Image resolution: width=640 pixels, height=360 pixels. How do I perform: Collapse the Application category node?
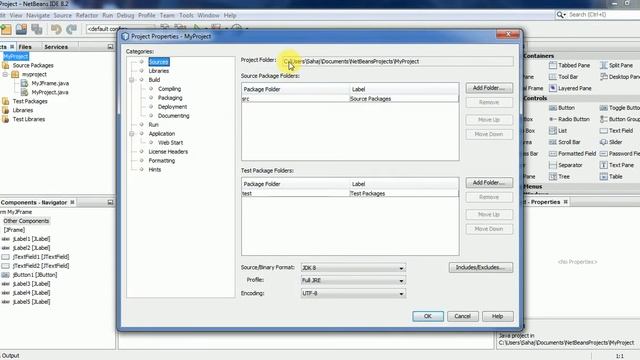click(x=131, y=134)
